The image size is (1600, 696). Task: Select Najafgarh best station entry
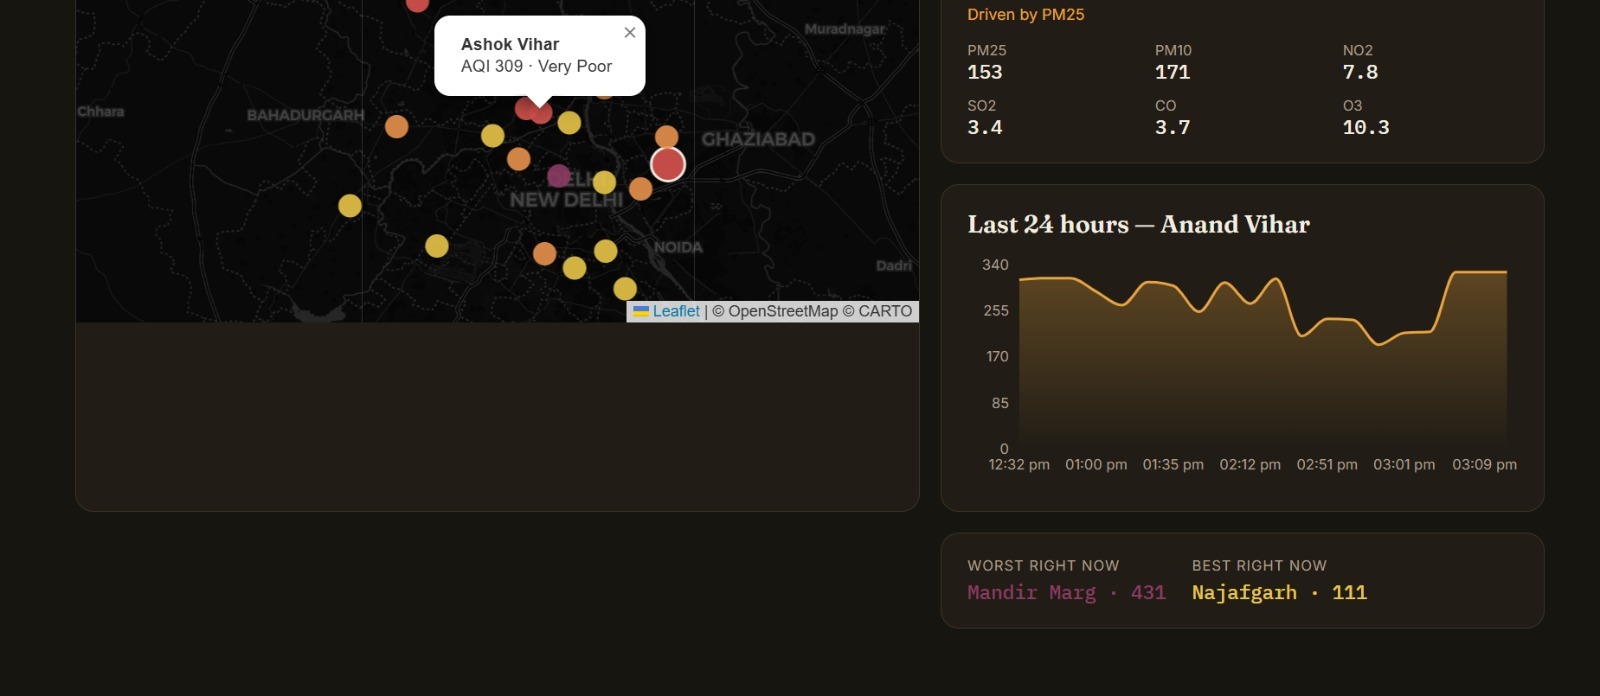1279,593
